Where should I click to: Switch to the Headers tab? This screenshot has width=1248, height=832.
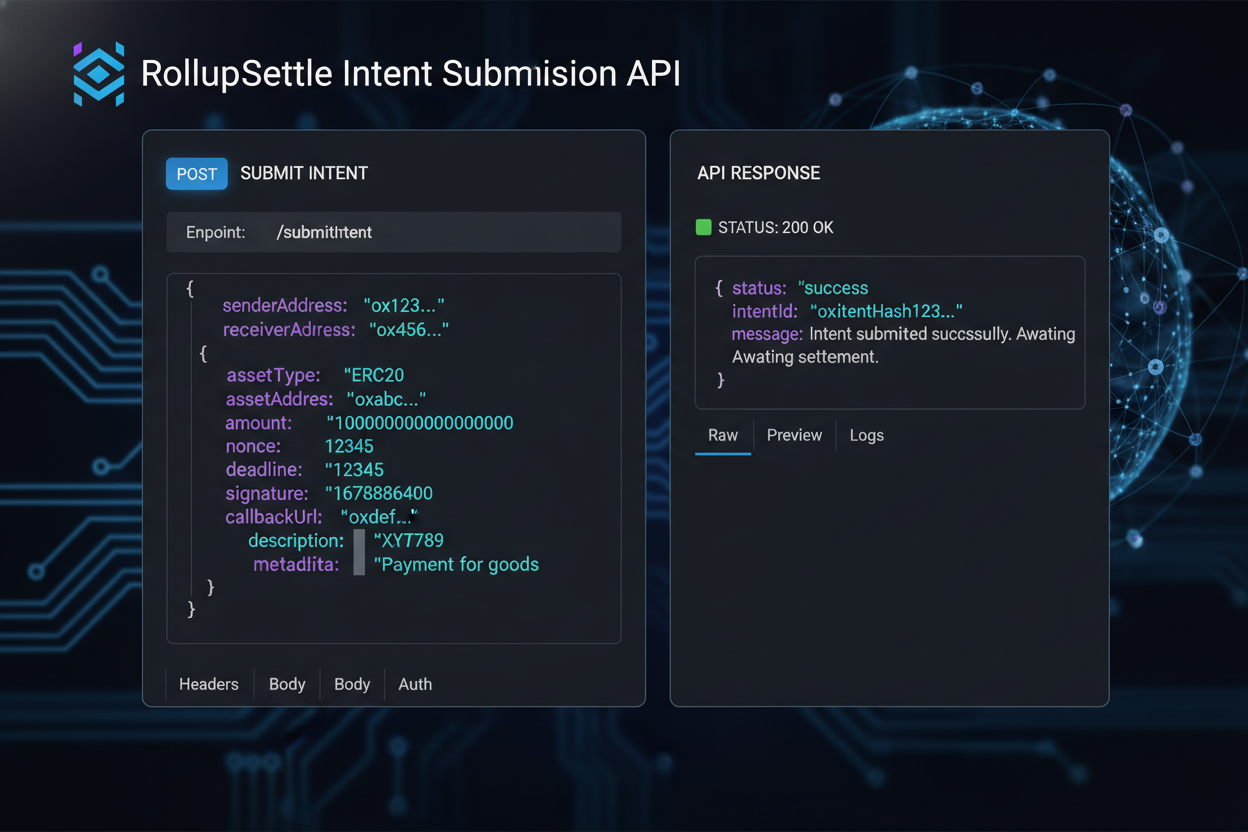208,684
